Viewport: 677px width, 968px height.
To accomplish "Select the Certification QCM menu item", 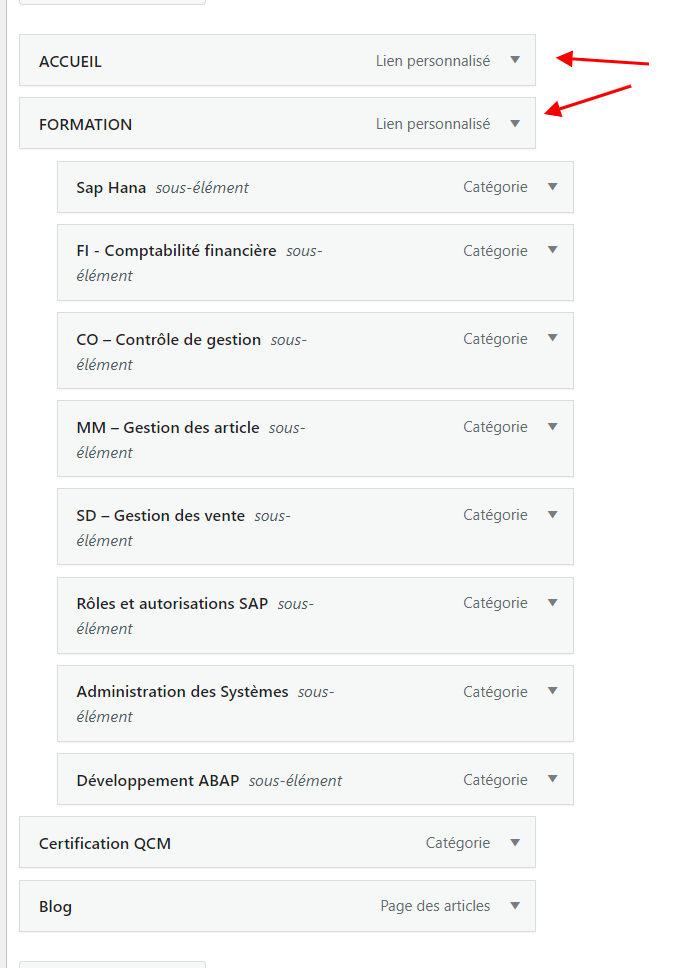I will click(105, 843).
